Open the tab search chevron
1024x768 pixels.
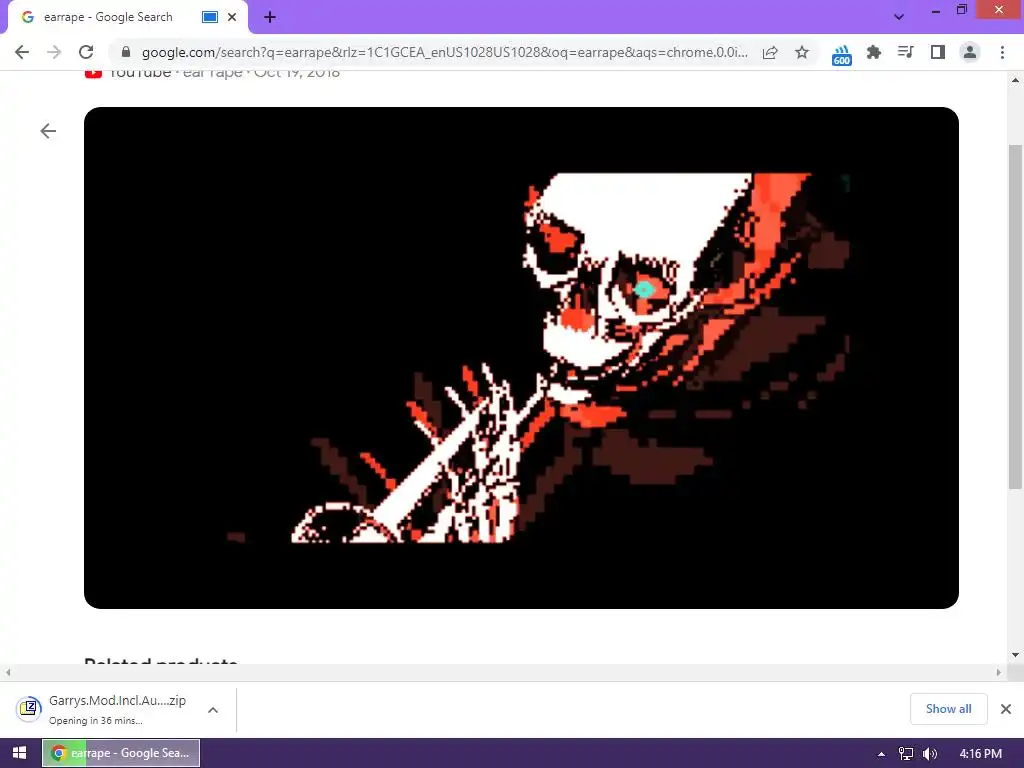(899, 17)
